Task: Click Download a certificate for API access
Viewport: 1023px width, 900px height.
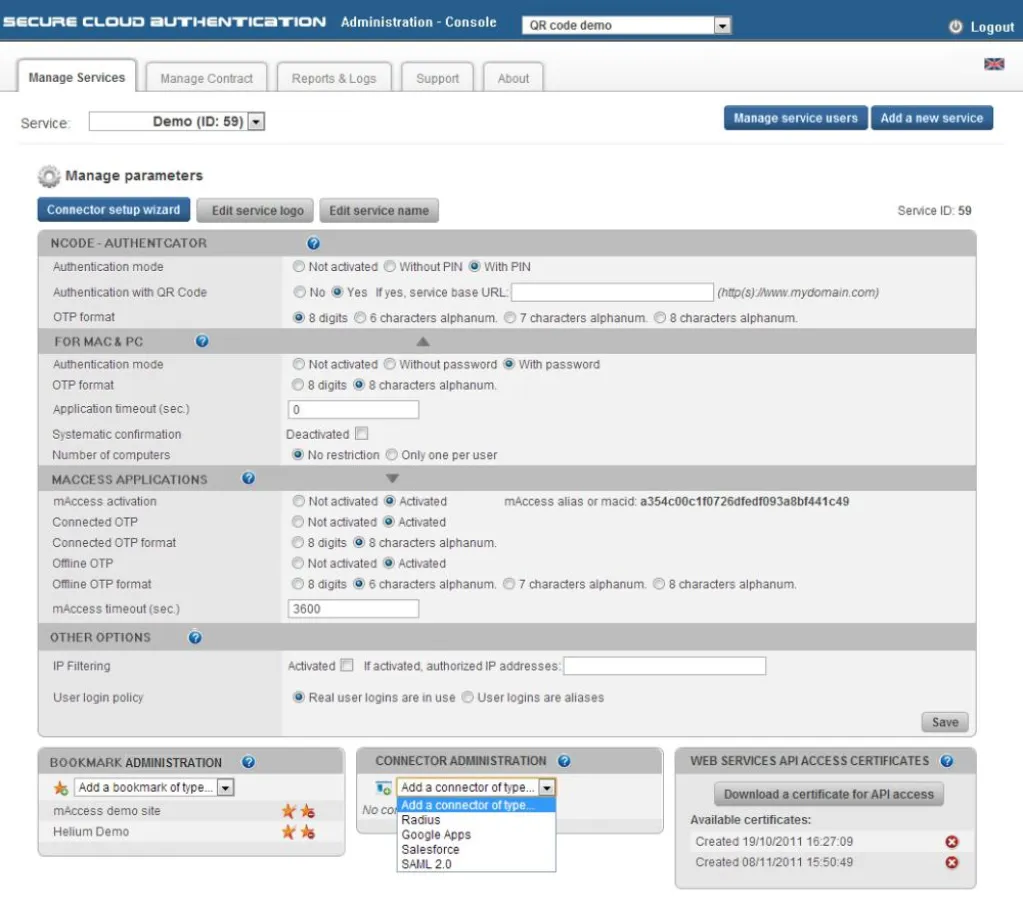Action: 828,794
